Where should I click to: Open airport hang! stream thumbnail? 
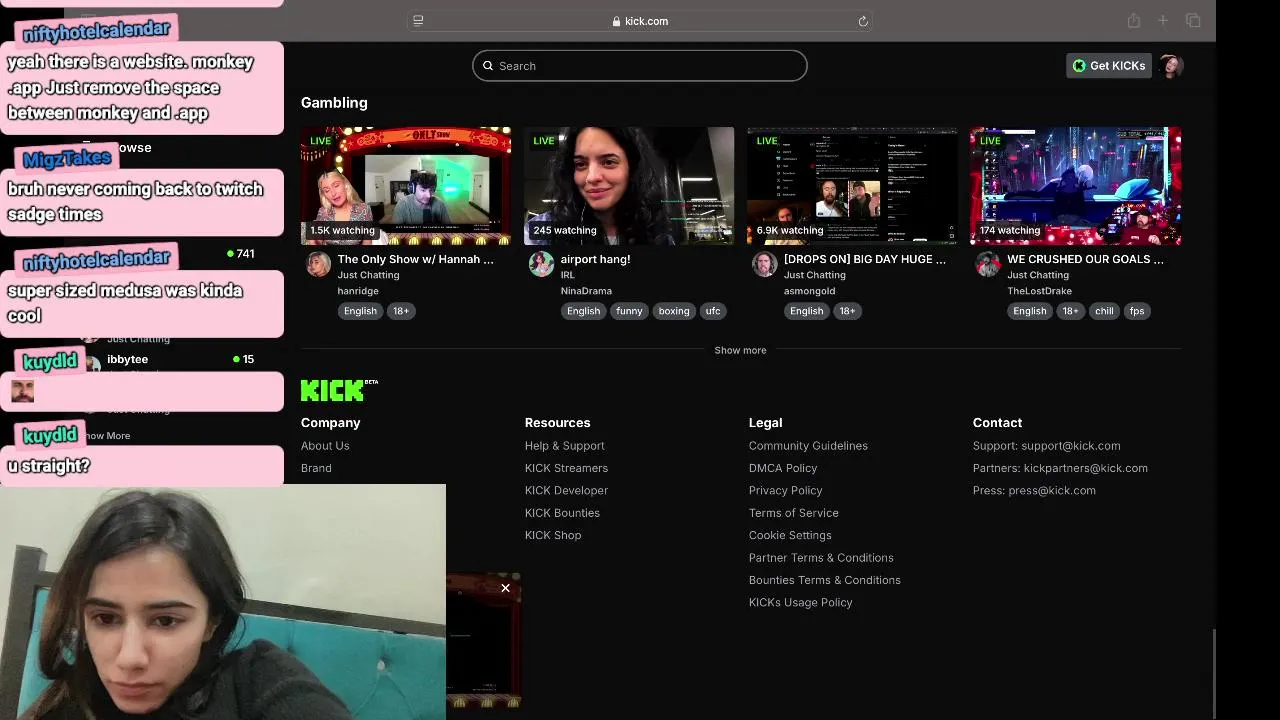click(x=629, y=186)
